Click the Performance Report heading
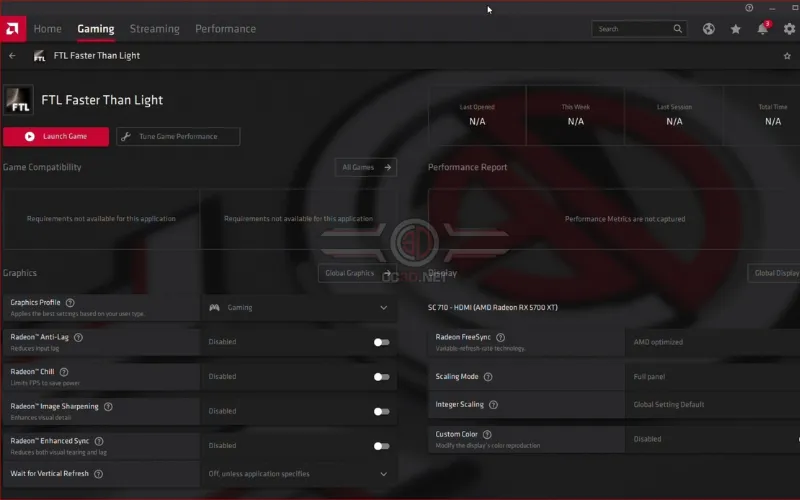Screen dimensions: 800x500 (x=467, y=167)
